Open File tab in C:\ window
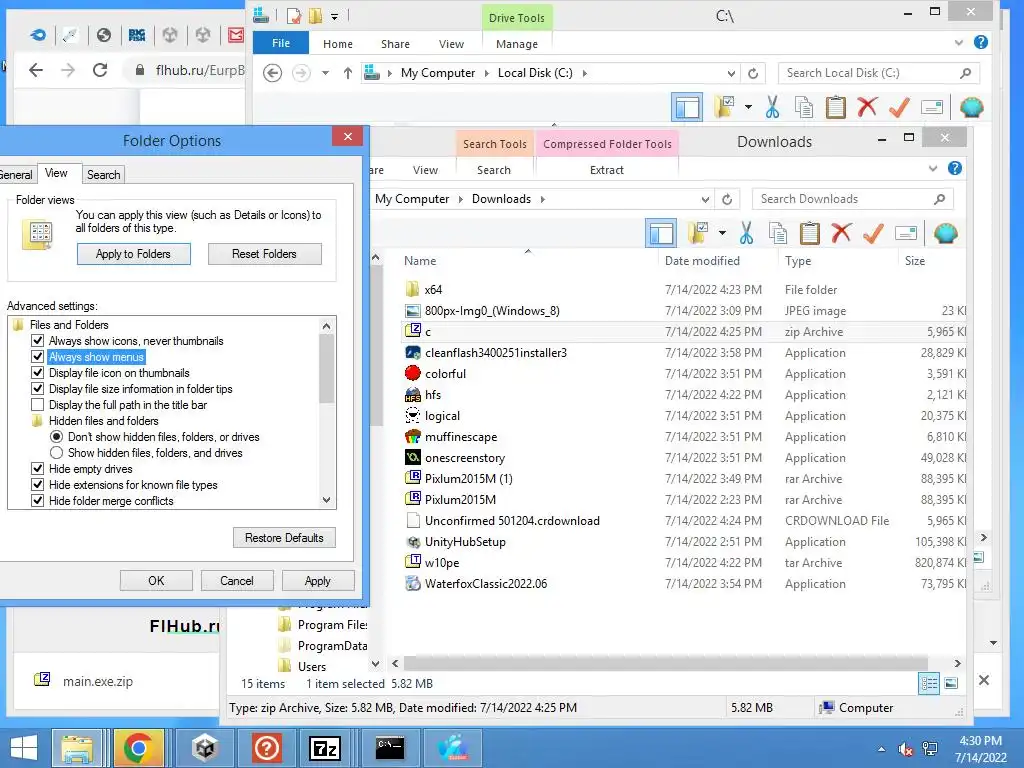The height and width of the screenshot is (768, 1024). (281, 43)
